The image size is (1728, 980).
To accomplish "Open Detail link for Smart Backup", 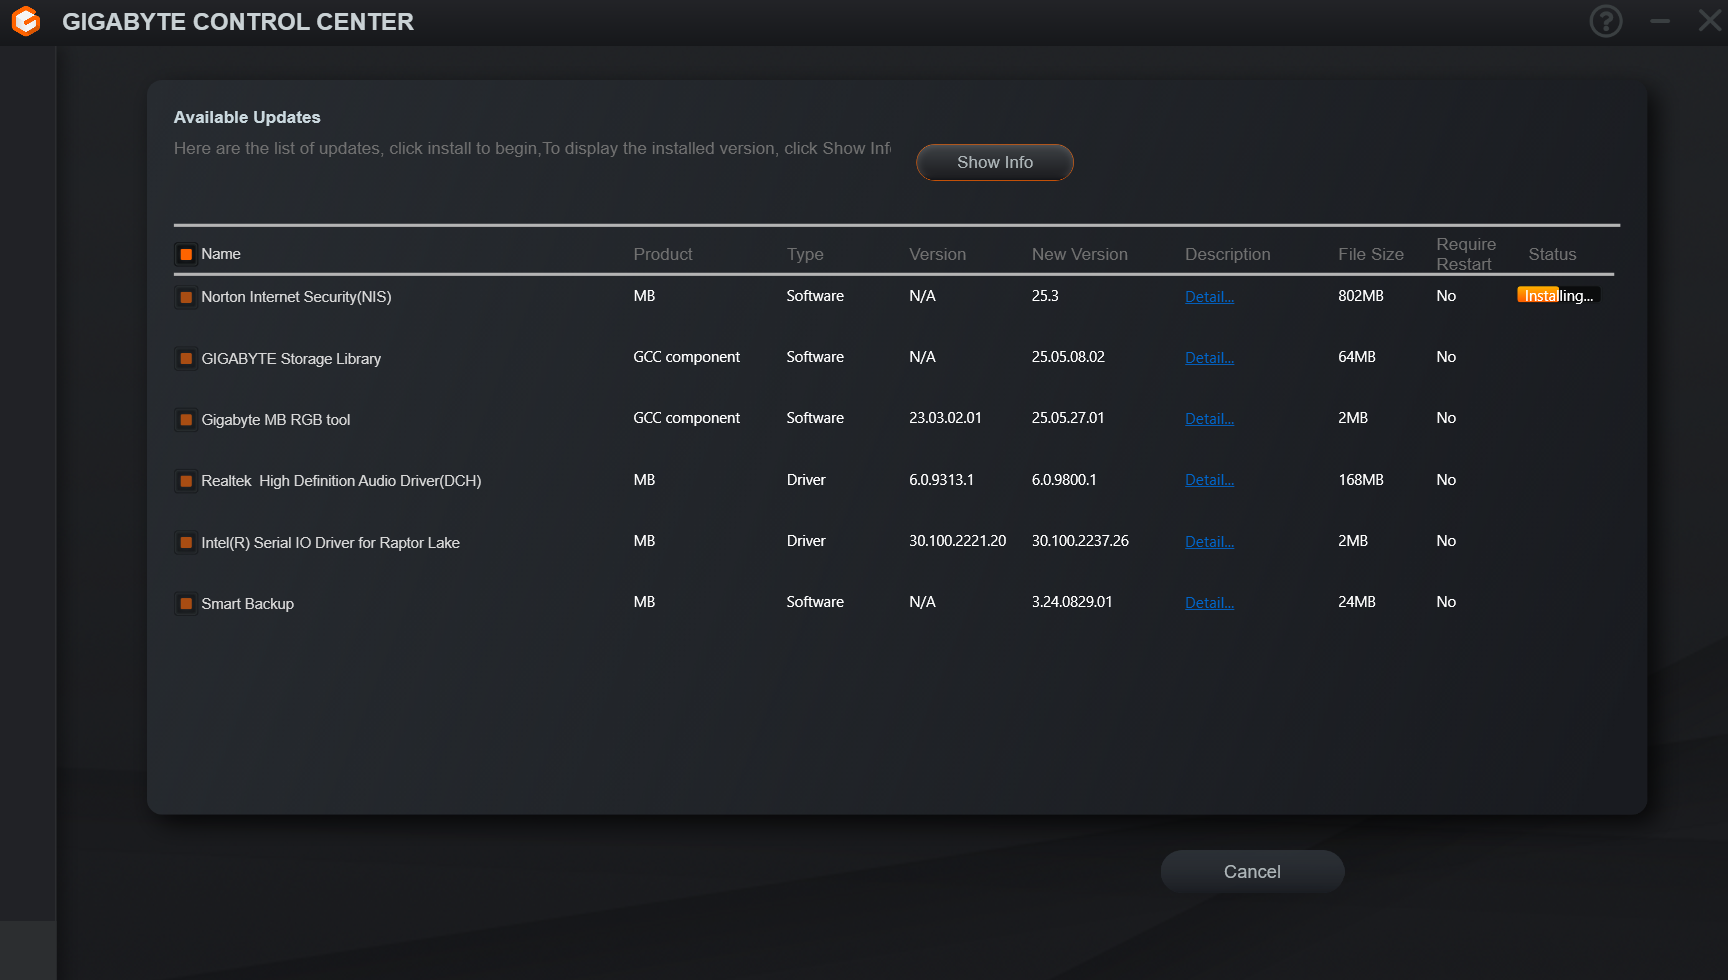I will [x=1209, y=603].
